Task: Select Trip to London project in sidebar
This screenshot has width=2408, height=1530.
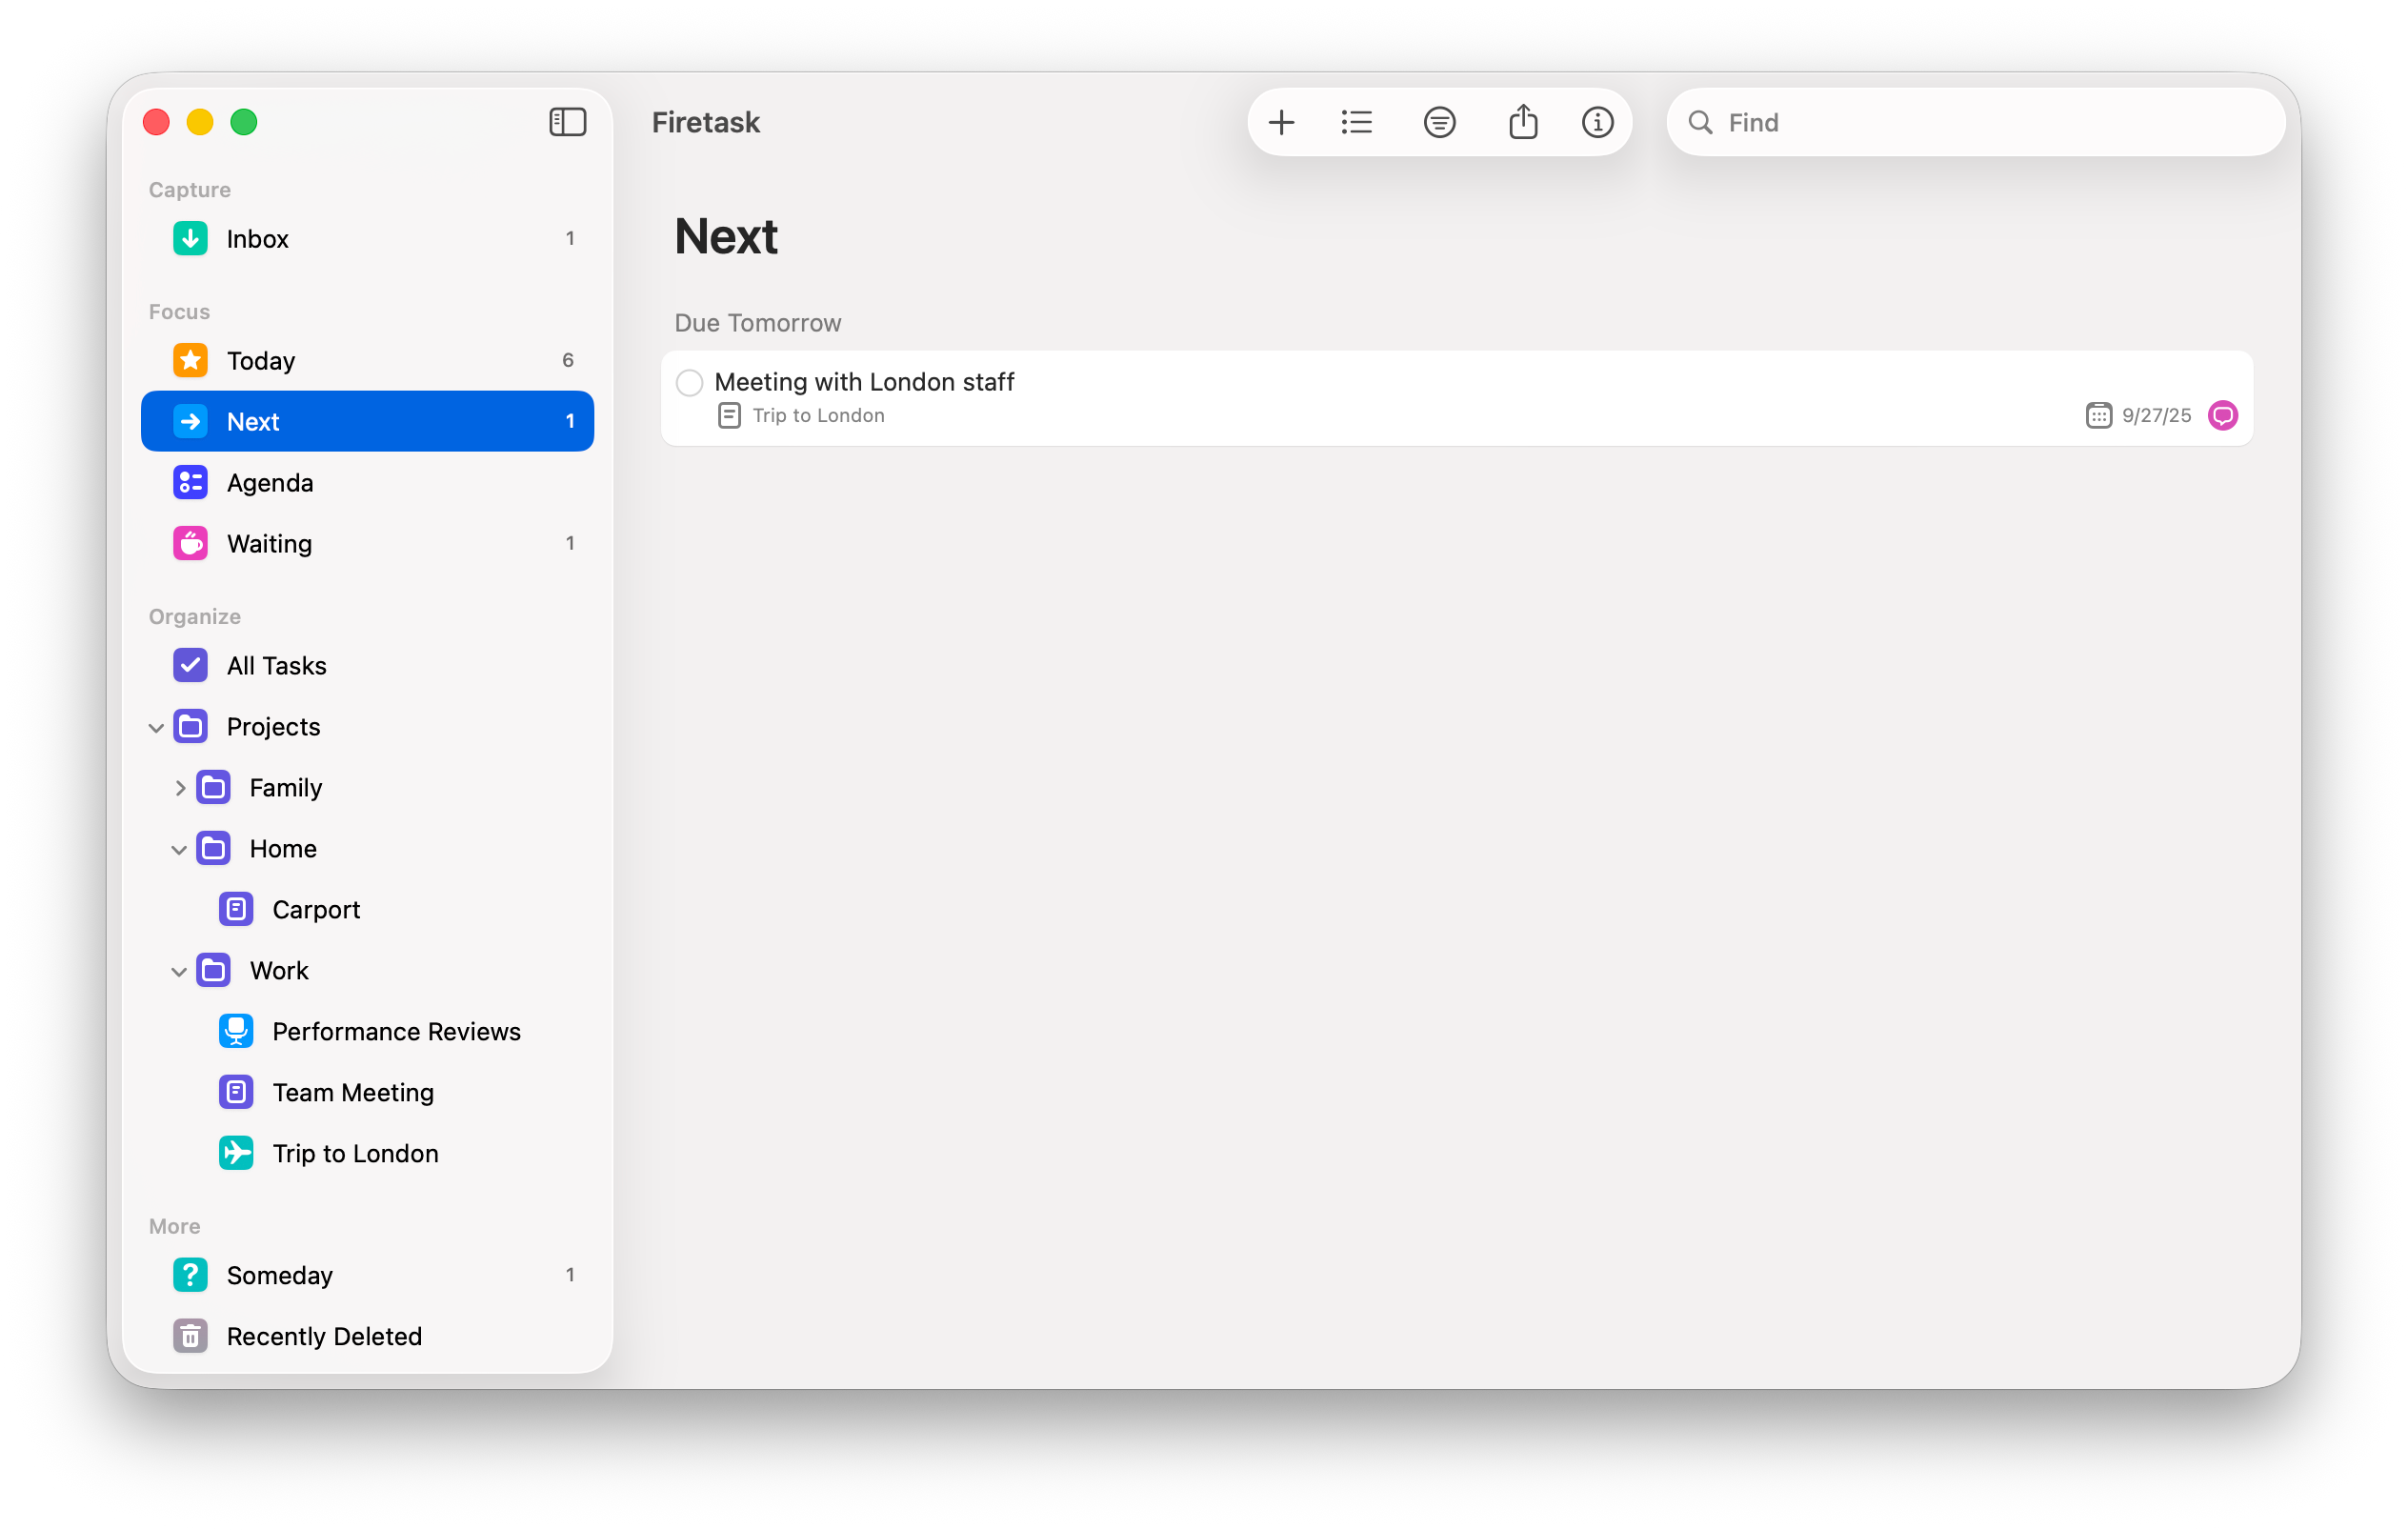Action: 355,1154
